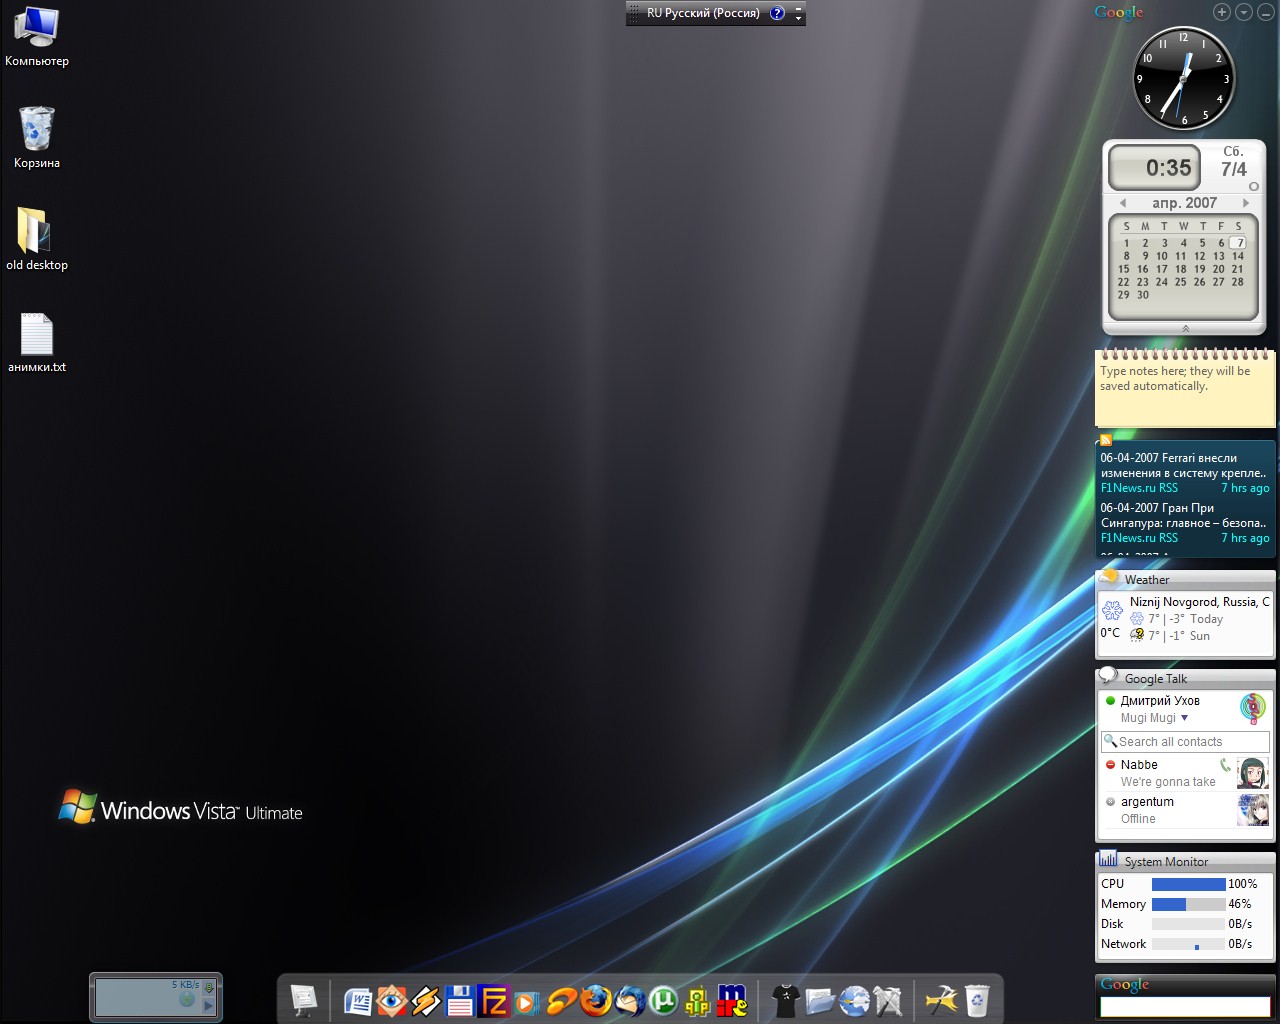1280x1024 pixels.
Task: Click Дмитрий Ухов profile avatar
Action: tap(1253, 708)
